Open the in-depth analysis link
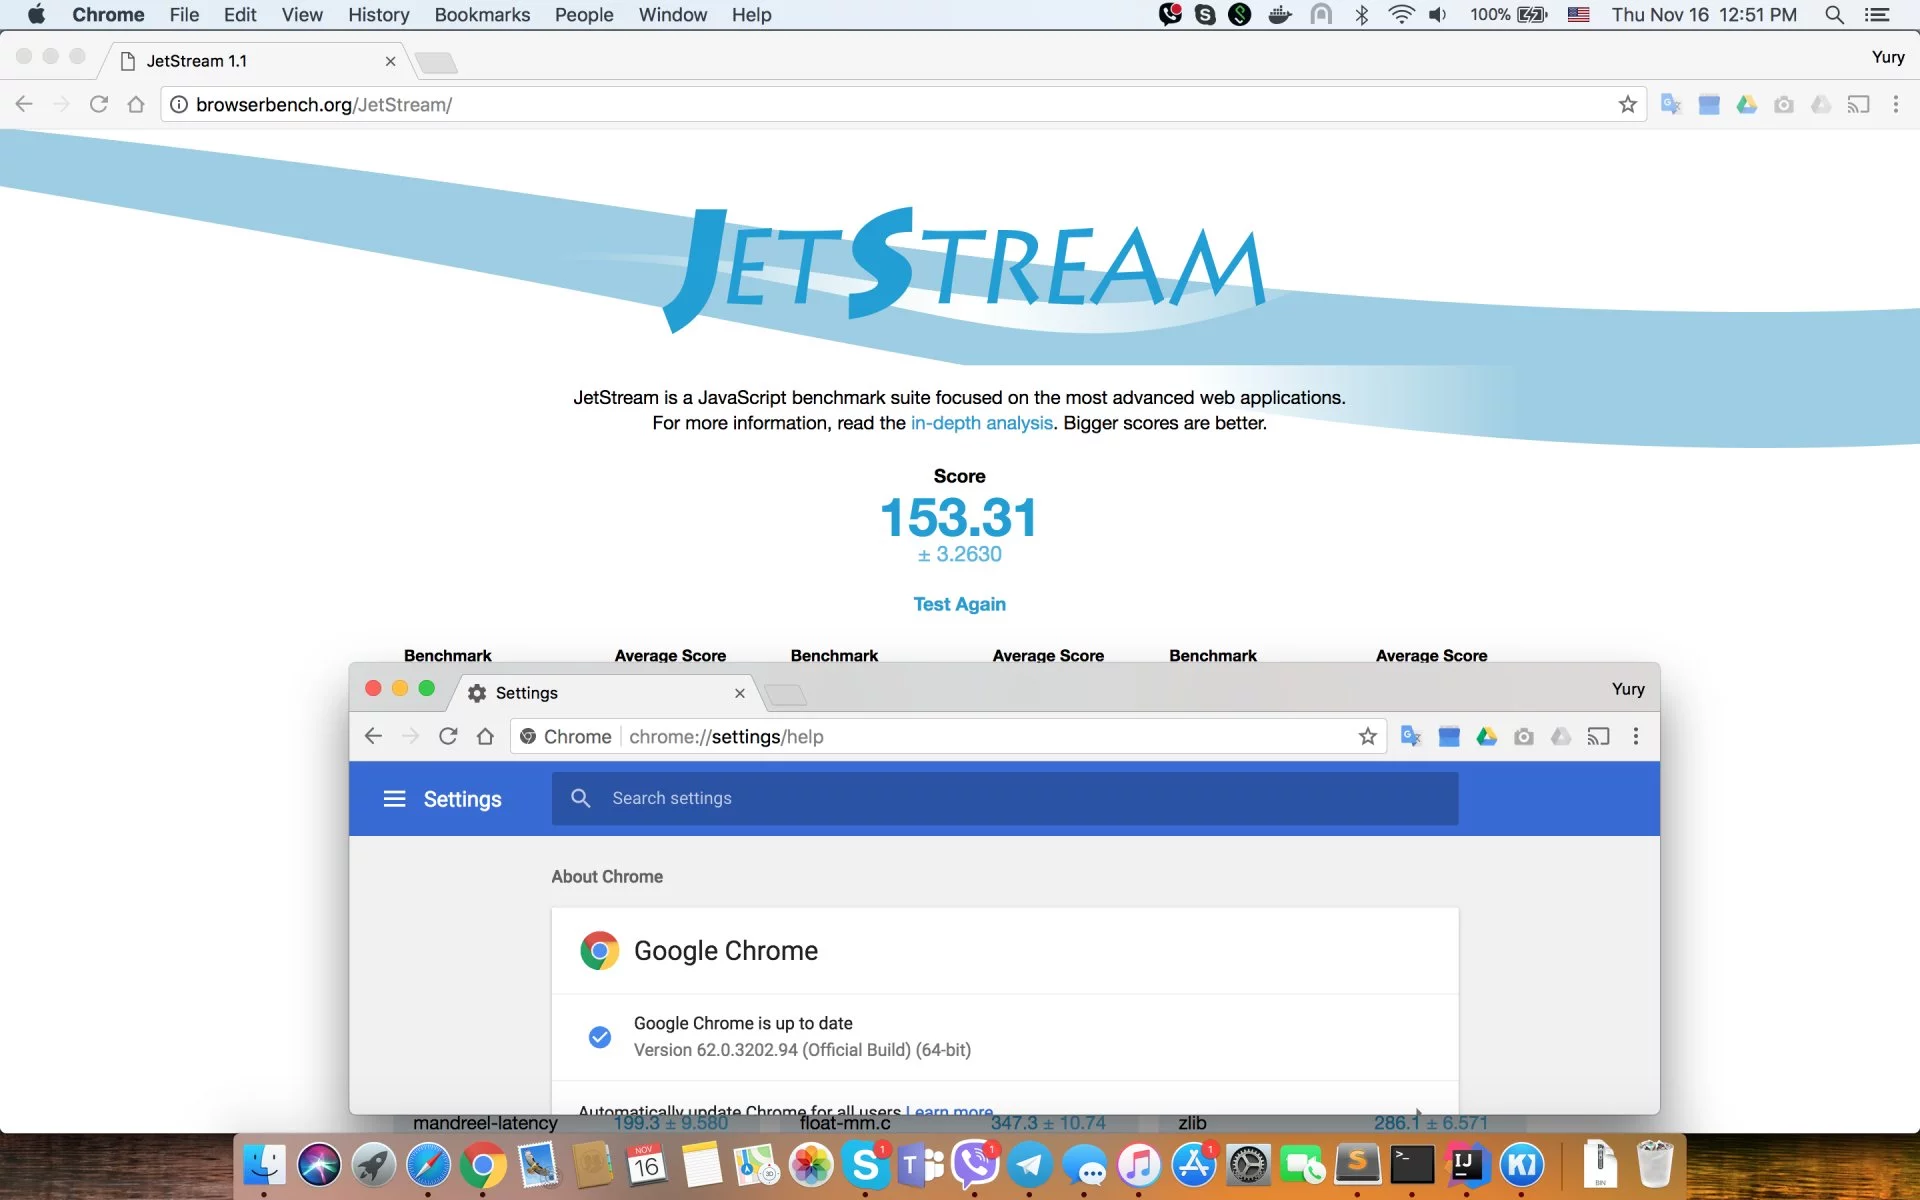Screen dimensions: 1920x1200 coord(981,423)
